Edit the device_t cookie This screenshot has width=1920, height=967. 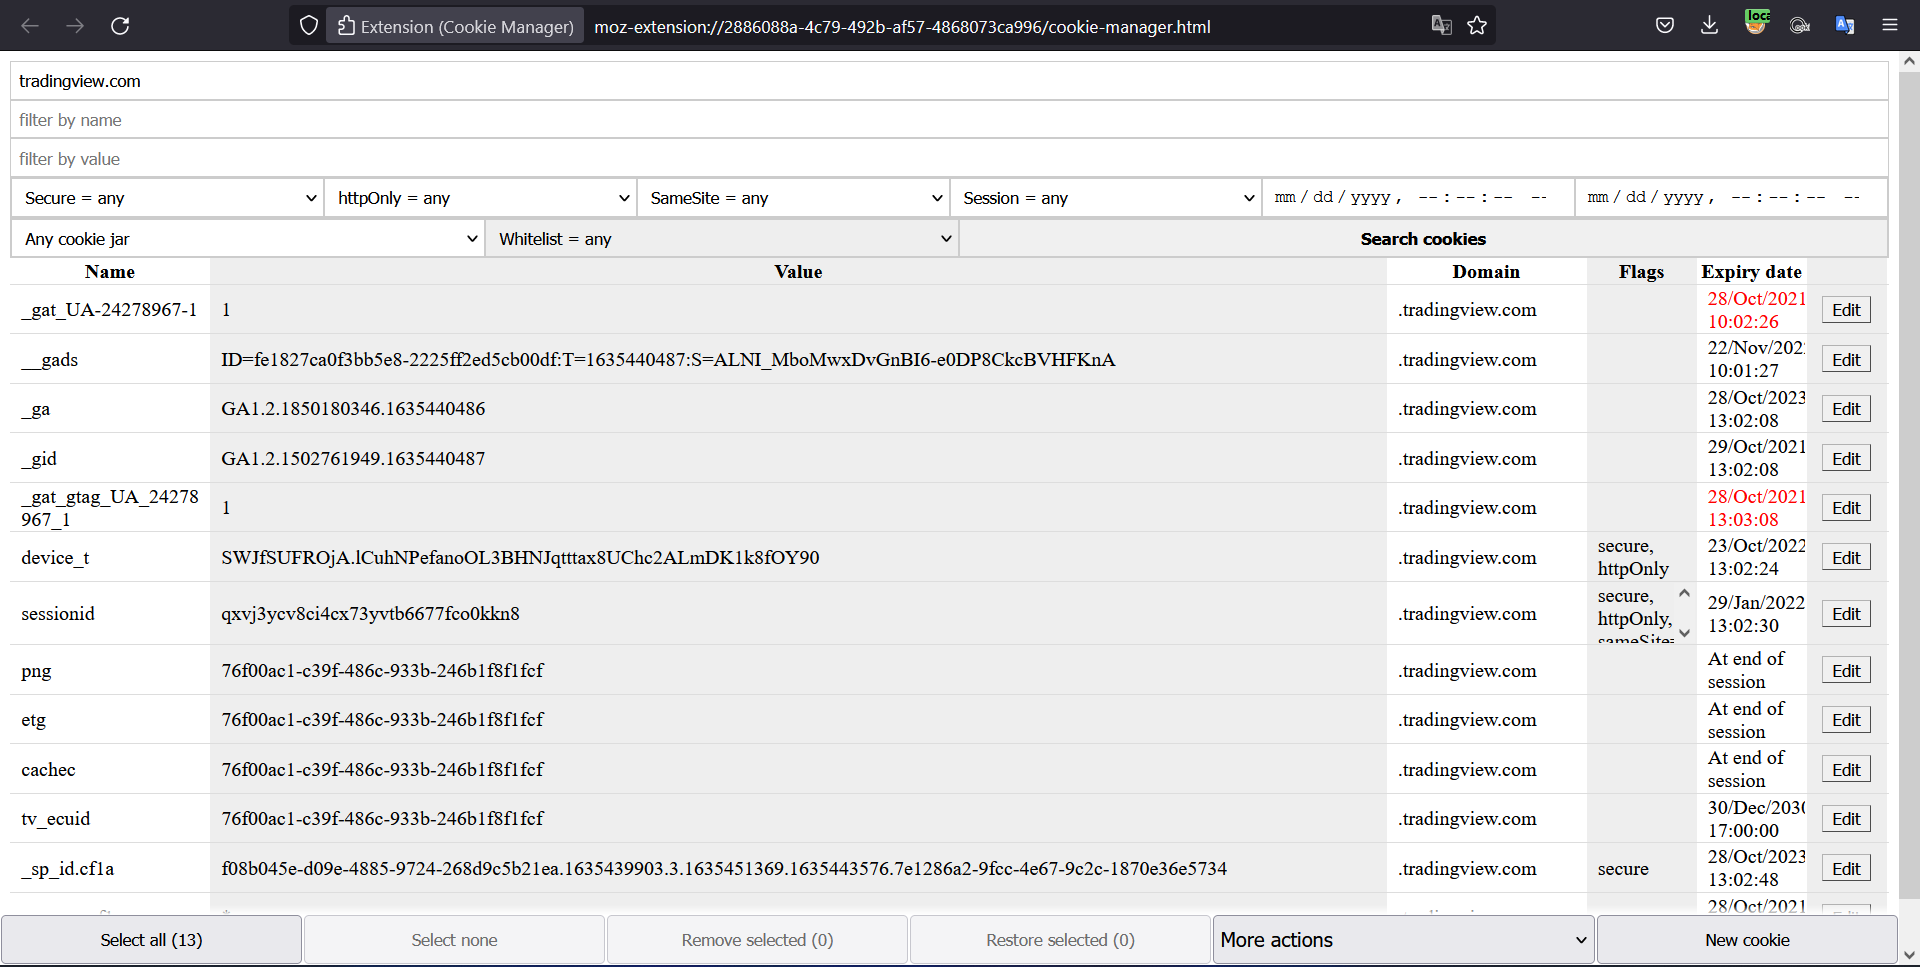[1846, 558]
